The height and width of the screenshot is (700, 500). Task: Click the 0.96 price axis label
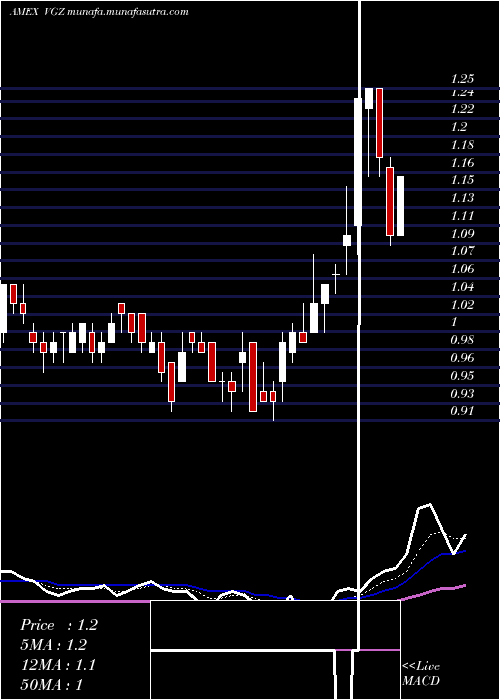[x=462, y=358]
